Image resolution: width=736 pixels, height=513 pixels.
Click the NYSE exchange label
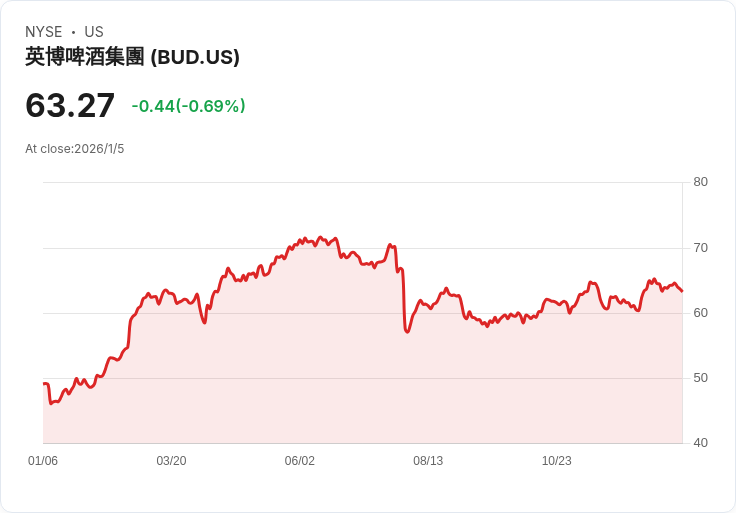click(43, 32)
